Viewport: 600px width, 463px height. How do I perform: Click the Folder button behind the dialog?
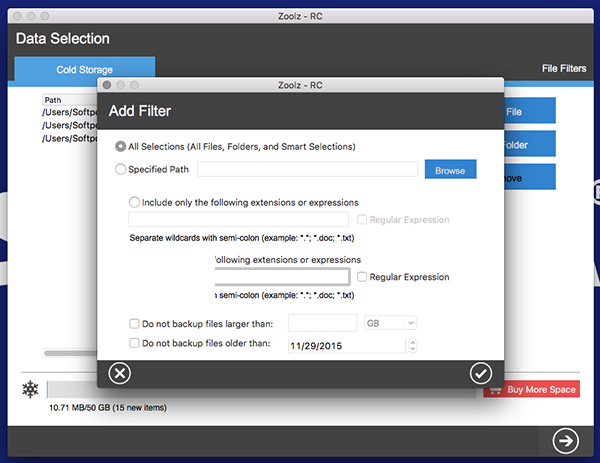[x=530, y=144]
